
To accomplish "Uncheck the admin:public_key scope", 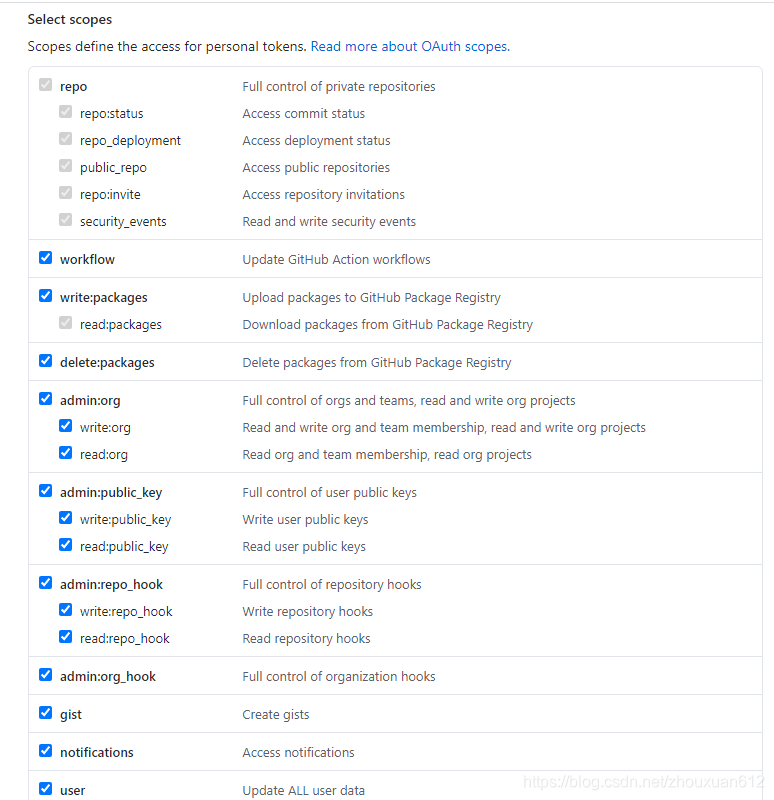I will click(45, 490).
